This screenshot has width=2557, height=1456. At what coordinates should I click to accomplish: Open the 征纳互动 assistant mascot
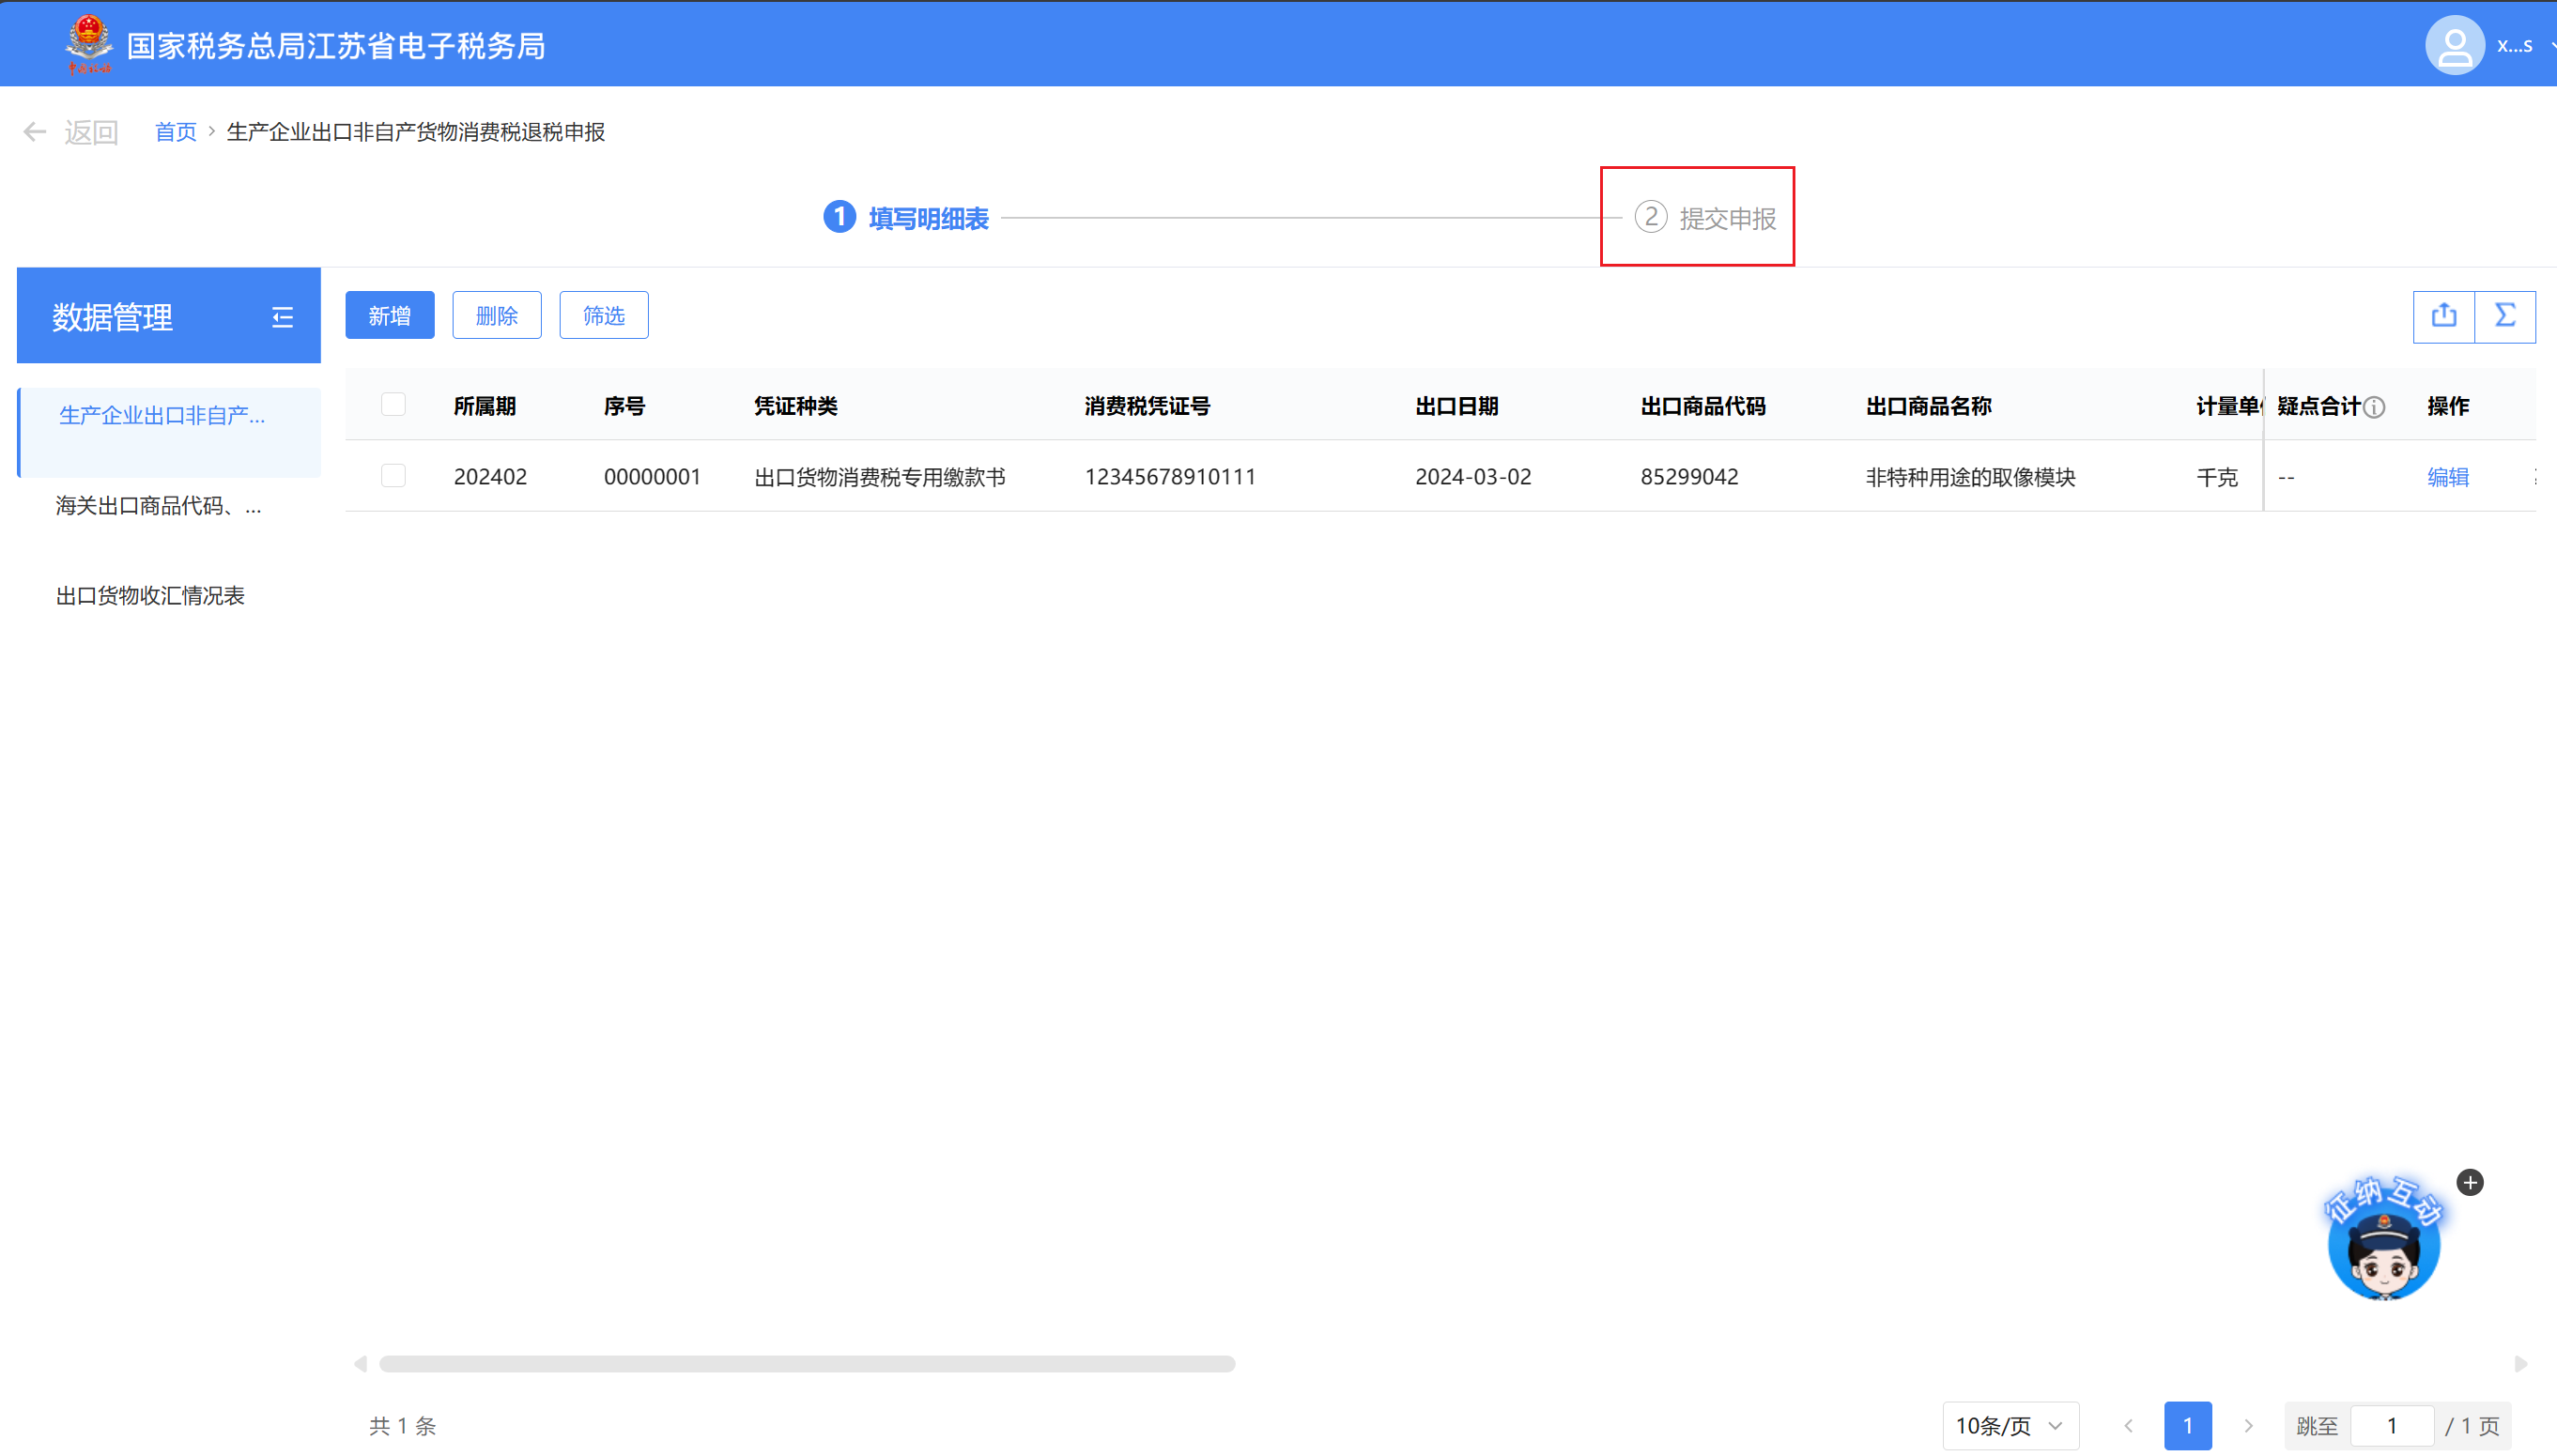coord(2383,1246)
